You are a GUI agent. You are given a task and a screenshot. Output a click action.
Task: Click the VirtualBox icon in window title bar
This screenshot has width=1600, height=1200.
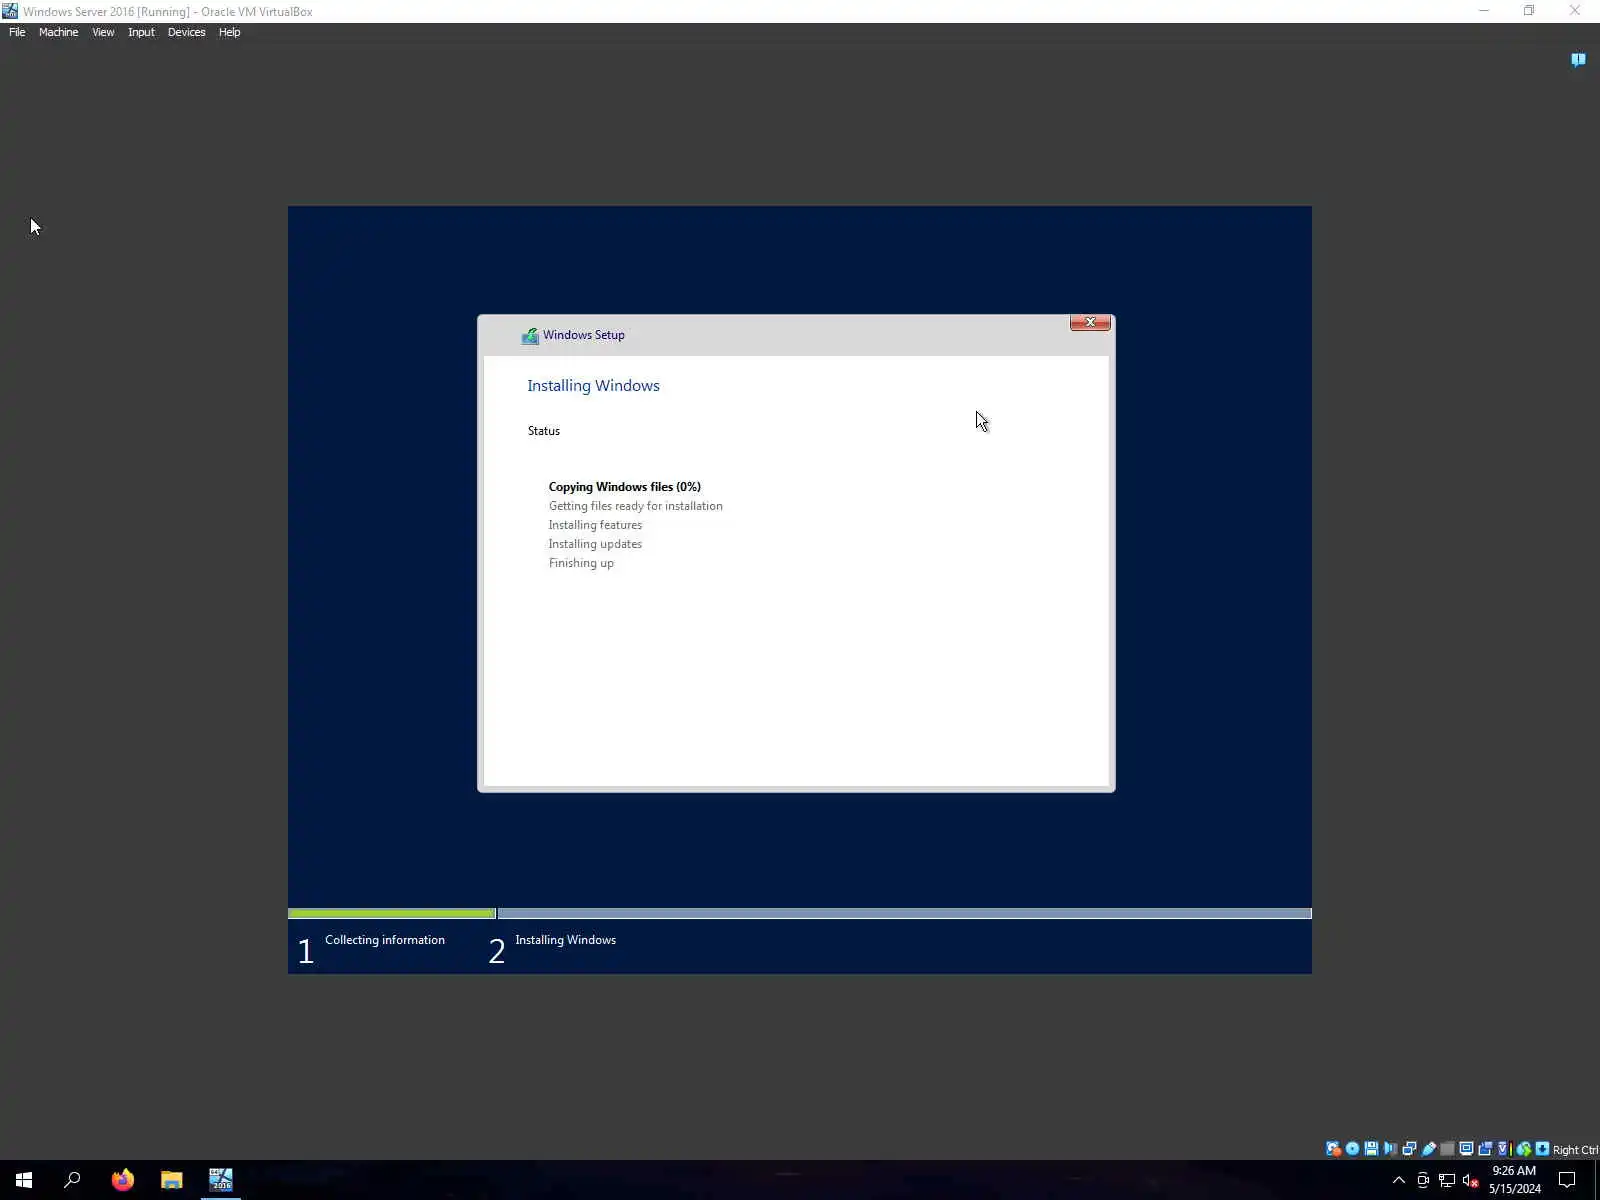(x=10, y=11)
